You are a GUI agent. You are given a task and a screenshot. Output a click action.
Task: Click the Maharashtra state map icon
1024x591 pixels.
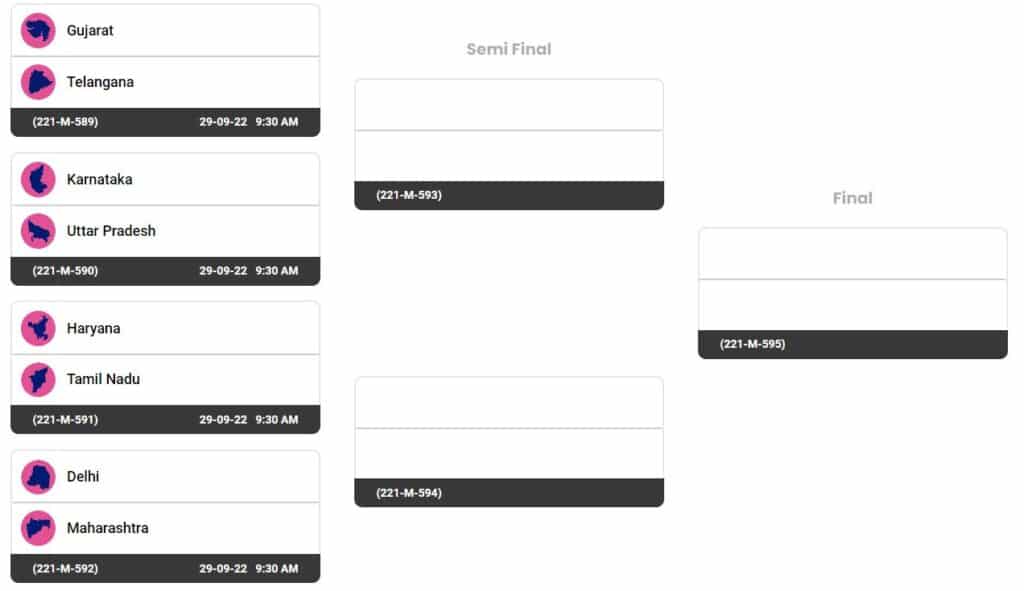(x=38, y=528)
